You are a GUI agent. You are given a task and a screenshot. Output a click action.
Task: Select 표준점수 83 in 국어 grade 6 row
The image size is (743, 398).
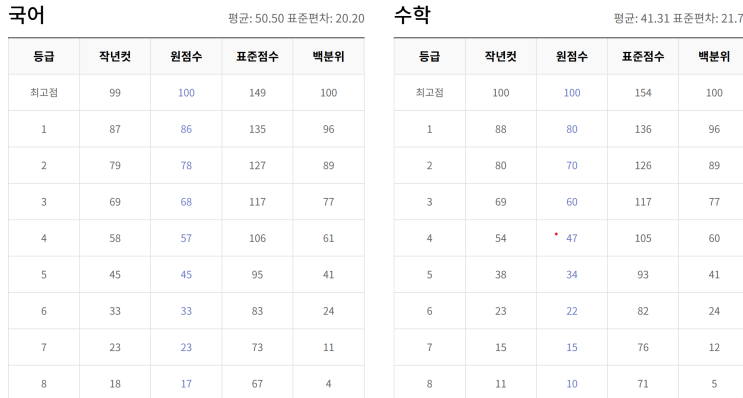[x=257, y=311]
